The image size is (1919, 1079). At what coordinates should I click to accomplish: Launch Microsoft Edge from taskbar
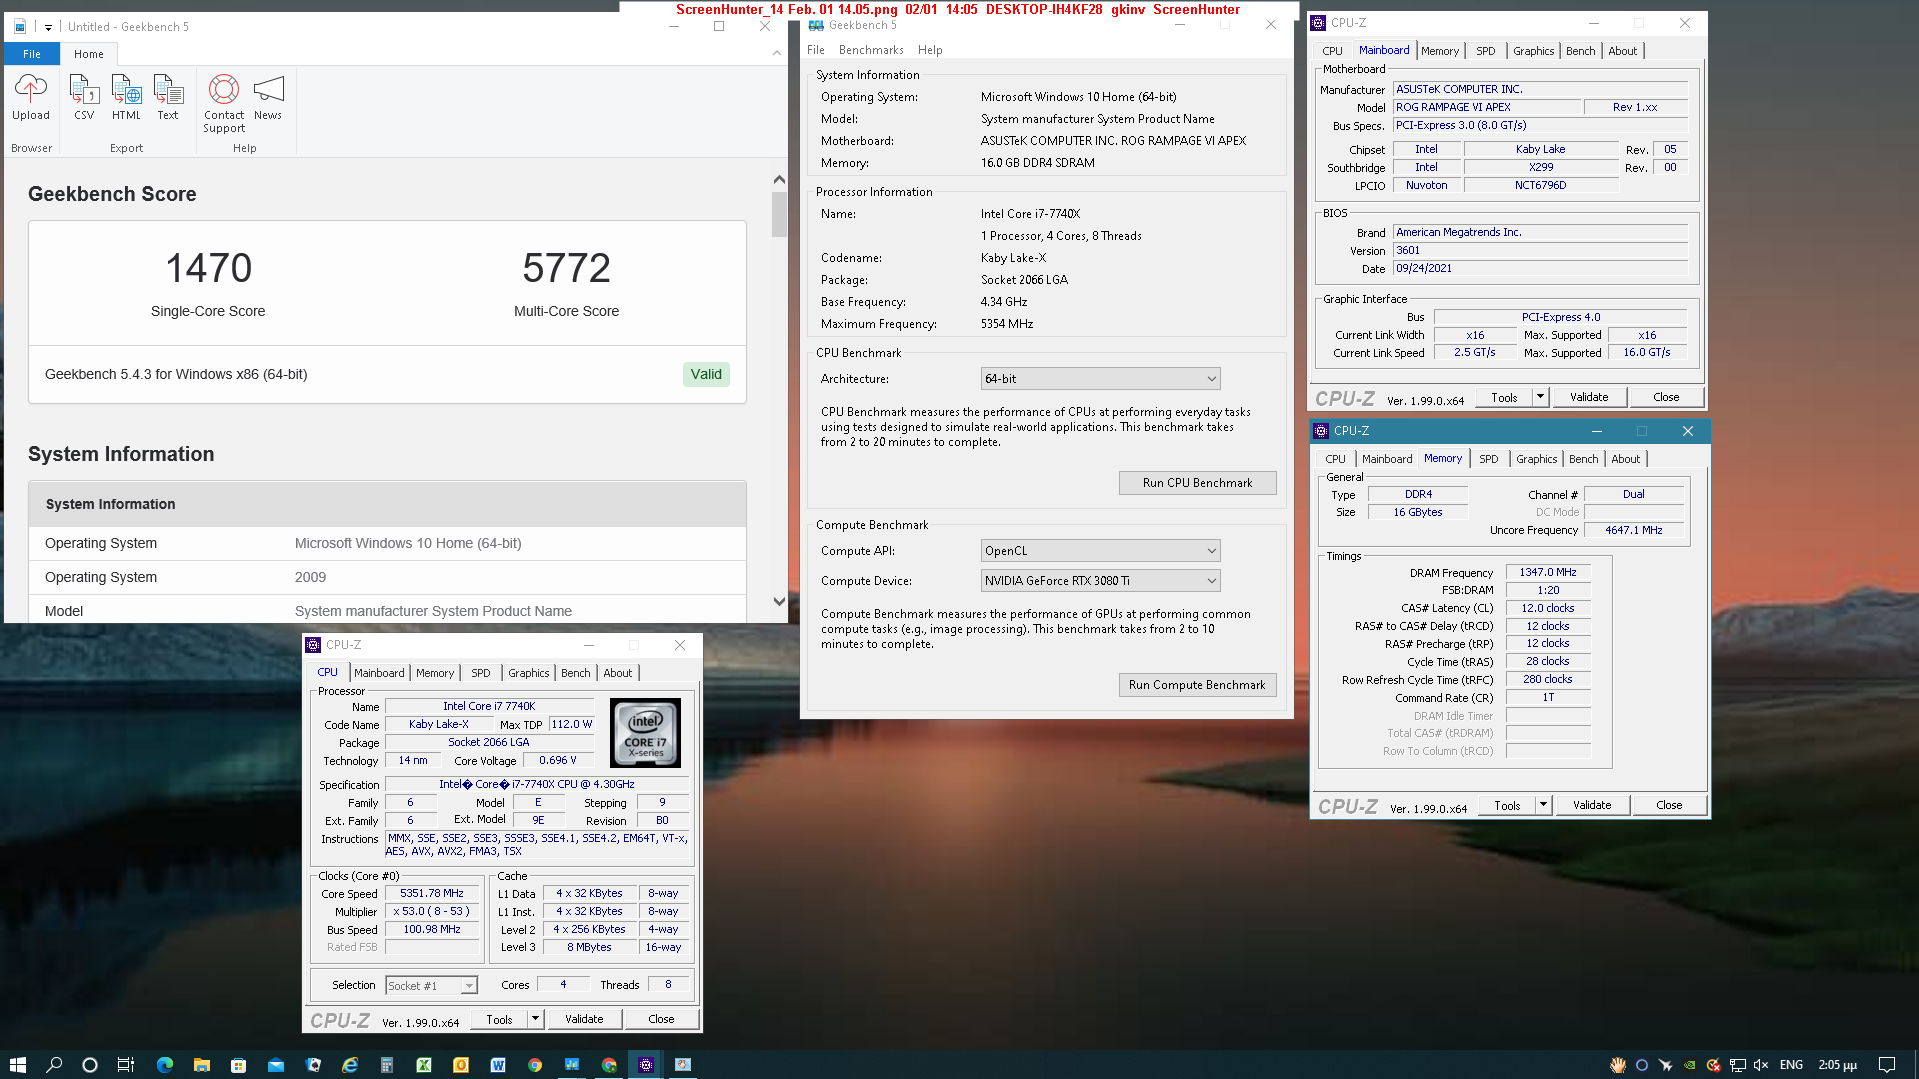(165, 1065)
